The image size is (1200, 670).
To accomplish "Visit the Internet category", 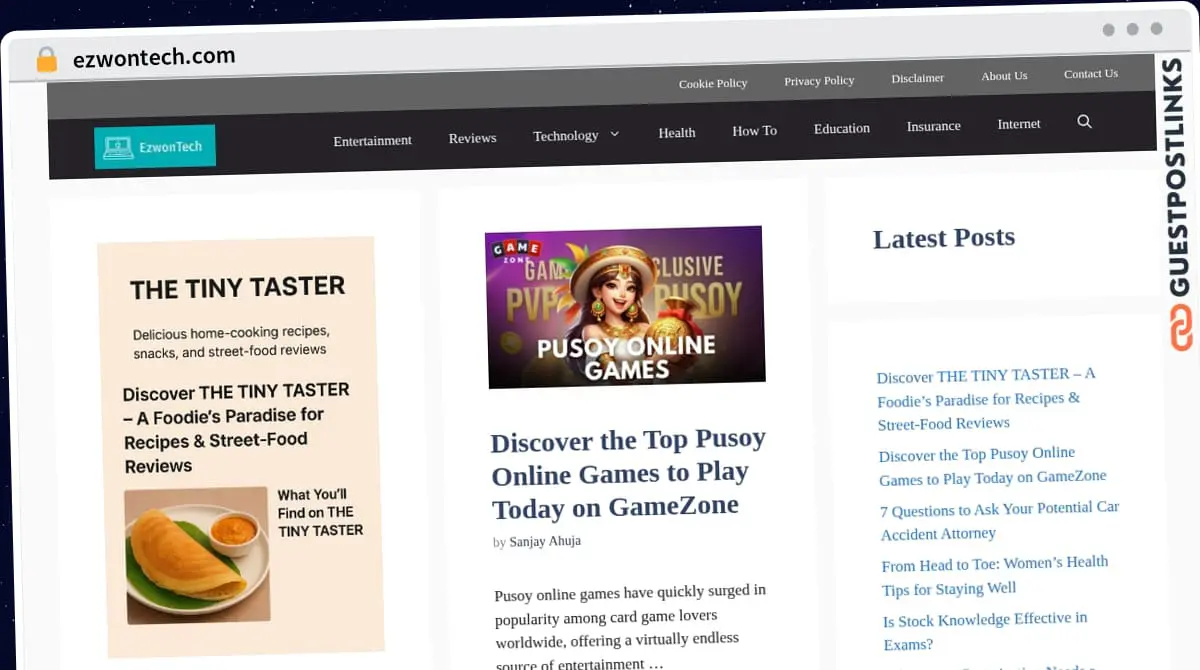I will coord(1018,124).
